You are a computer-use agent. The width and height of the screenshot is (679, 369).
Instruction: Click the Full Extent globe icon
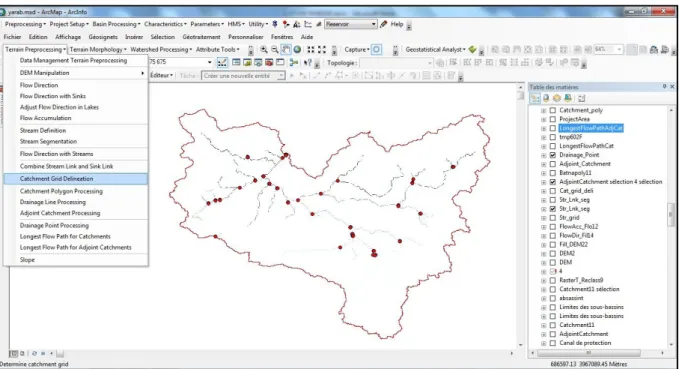click(x=297, y=49)
